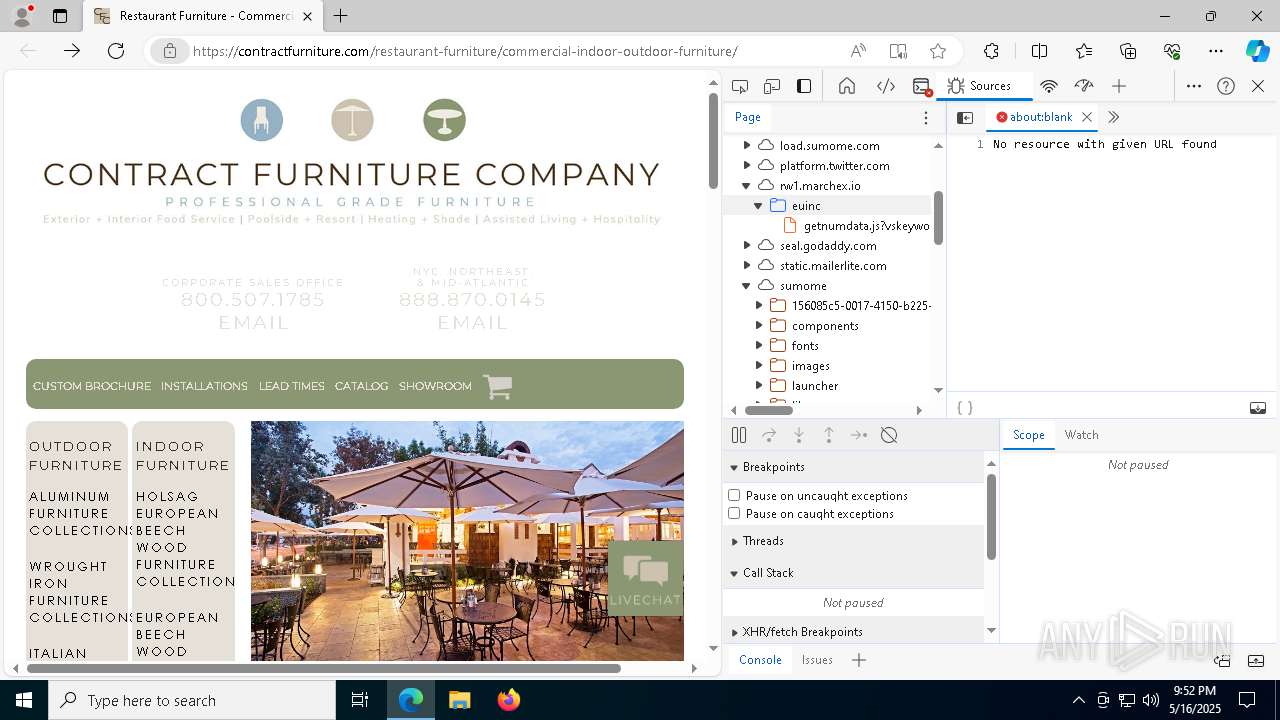Viewport: 1280px width, 720px height.
Task: Expand the components folder
Action: [758, 325]
